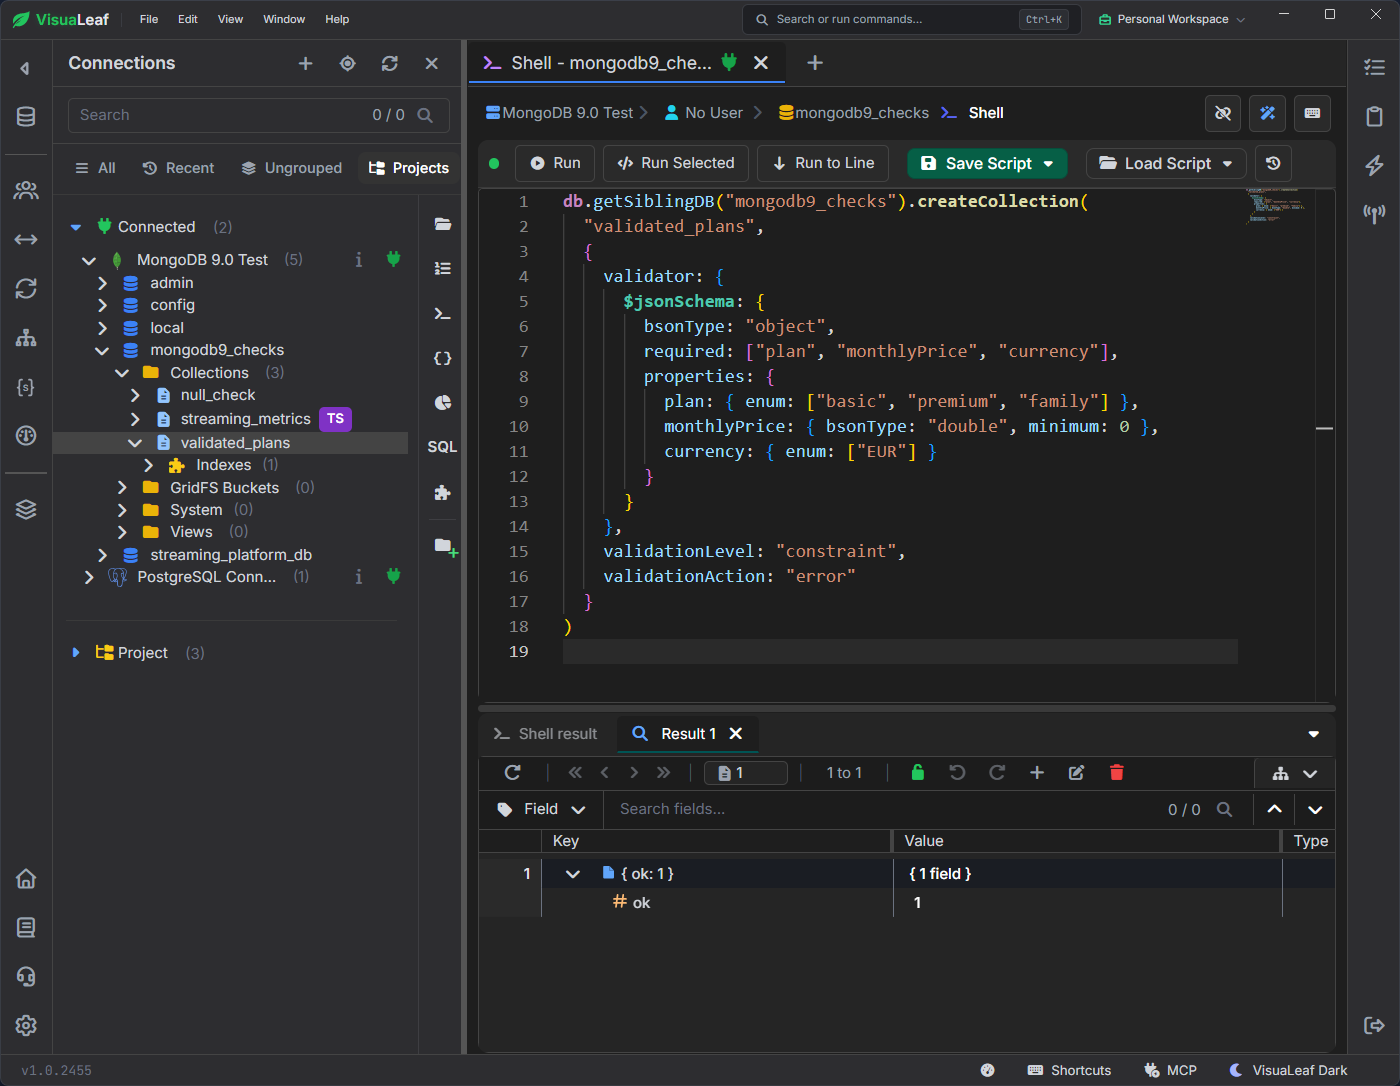Edit document with pencil icon in results
This screenshot has height=1086, width=1400.
(x=1077, y=772)
